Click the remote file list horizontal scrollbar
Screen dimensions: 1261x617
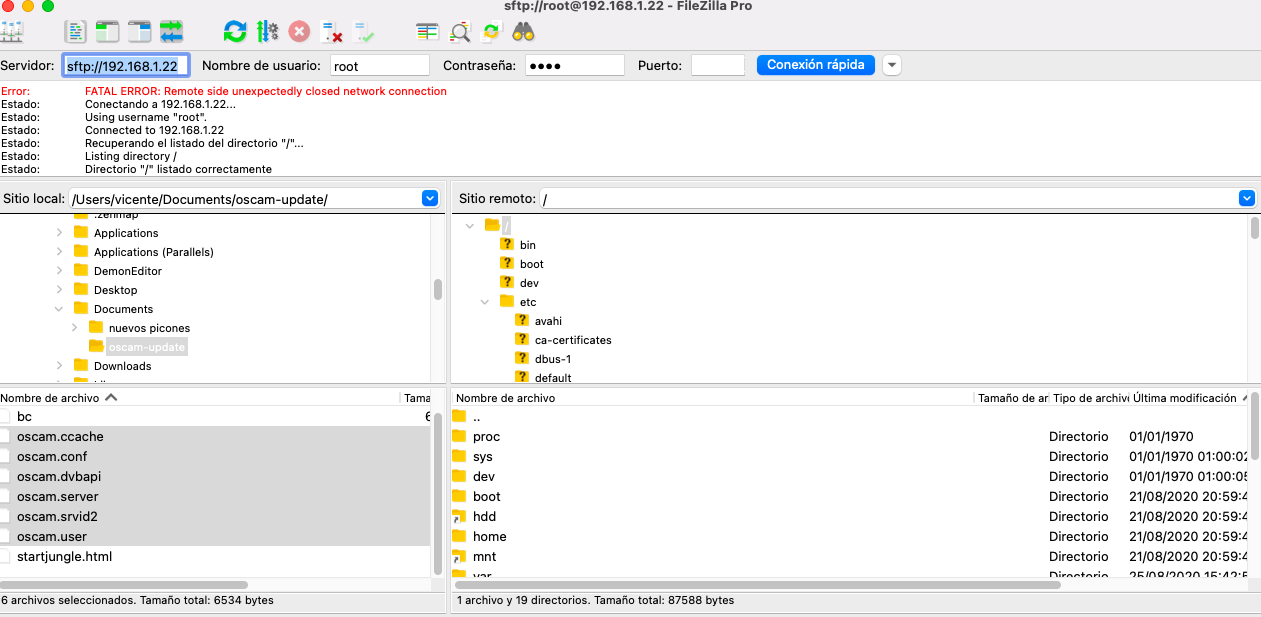point(760,585)
